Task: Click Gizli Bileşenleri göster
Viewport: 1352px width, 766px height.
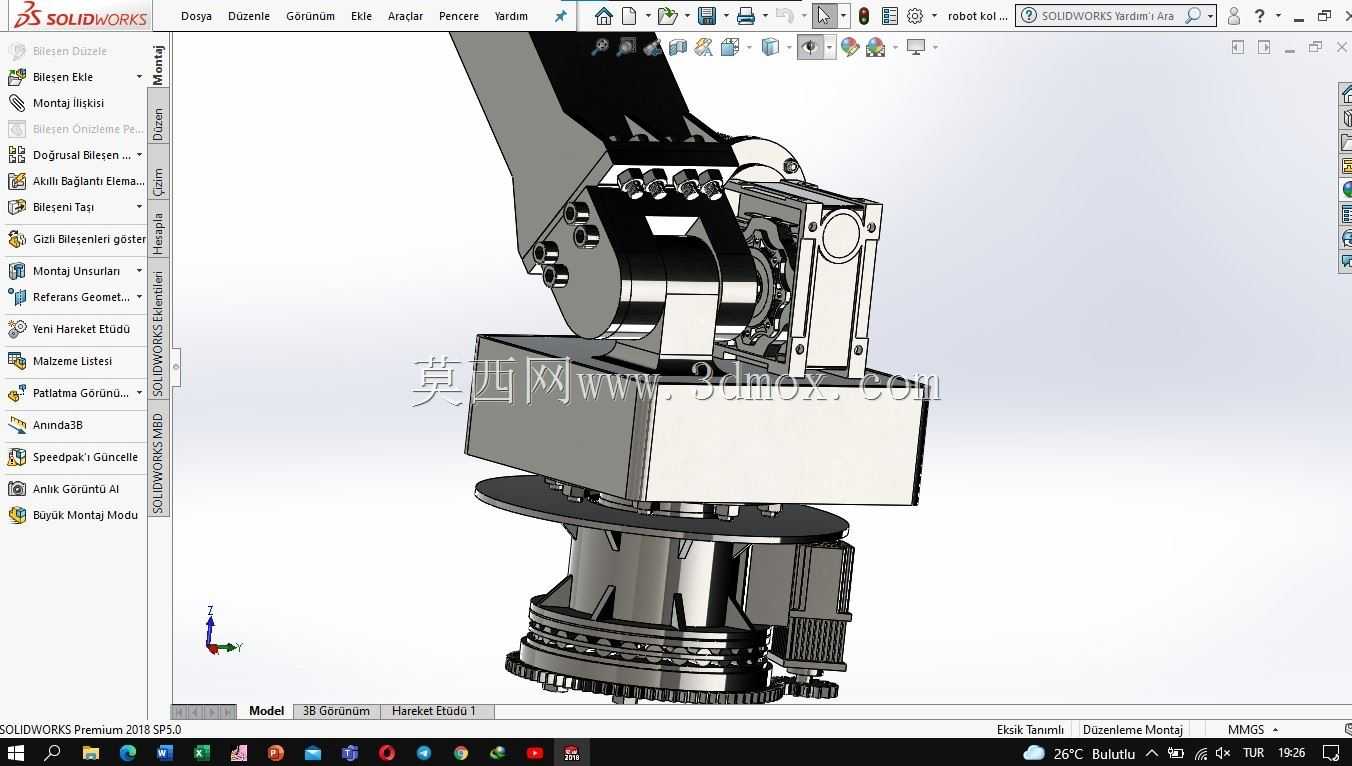Action: coord(89,239)
